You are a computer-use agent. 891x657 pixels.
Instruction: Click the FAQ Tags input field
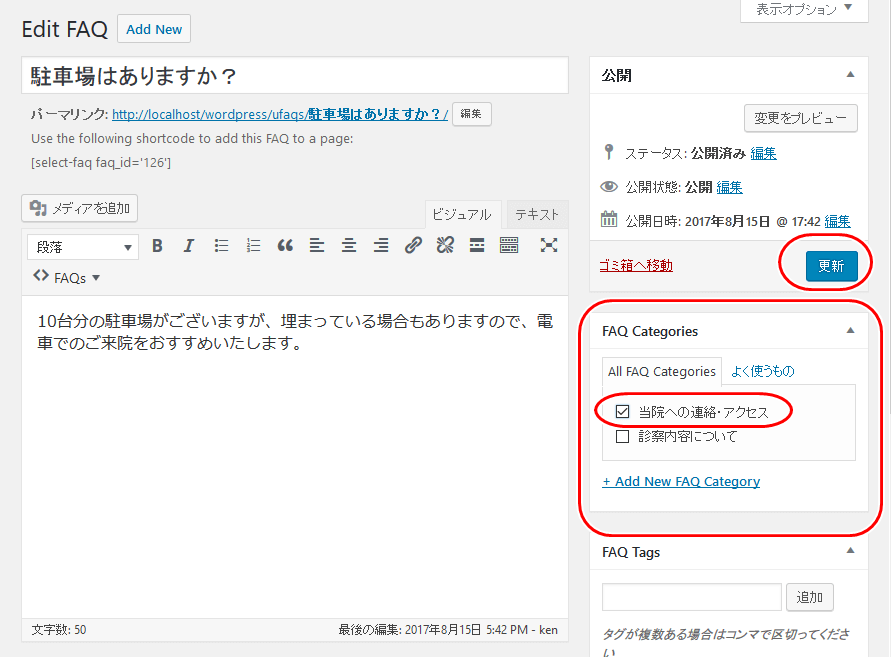point(692,597)
